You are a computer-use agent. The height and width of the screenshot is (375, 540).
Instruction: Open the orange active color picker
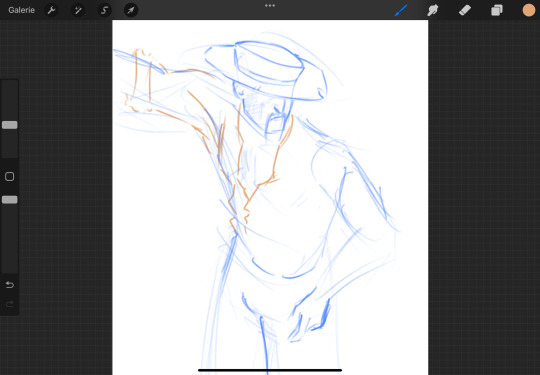[529, 10]
